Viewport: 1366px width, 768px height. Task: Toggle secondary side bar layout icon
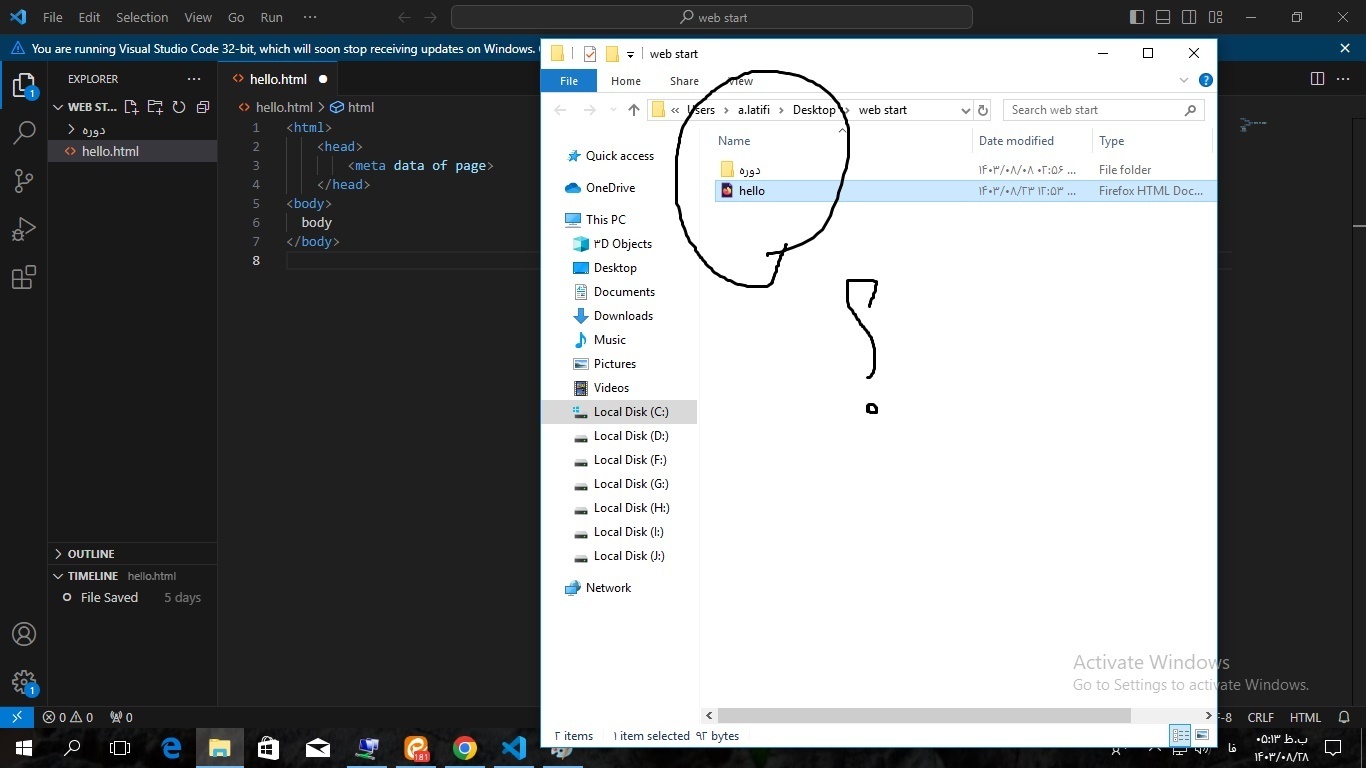[x=1189, y=17]
